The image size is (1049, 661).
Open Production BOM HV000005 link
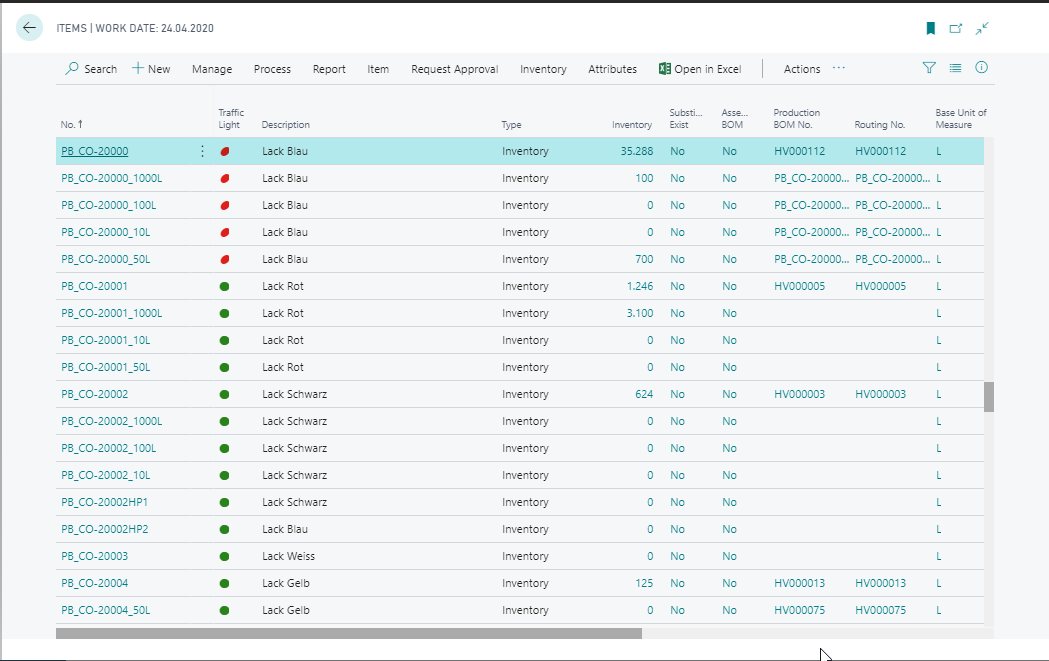tap(799, 286)
